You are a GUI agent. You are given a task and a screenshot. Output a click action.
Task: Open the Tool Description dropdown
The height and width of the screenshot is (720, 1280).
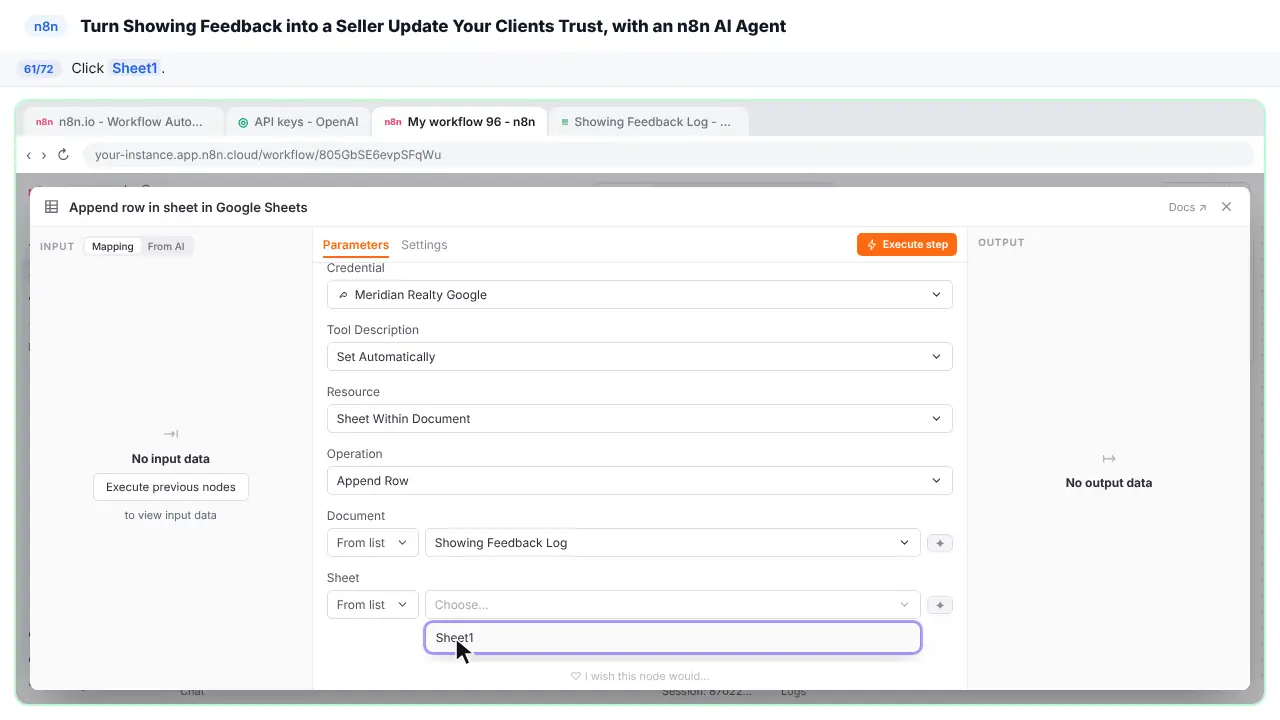639,357
